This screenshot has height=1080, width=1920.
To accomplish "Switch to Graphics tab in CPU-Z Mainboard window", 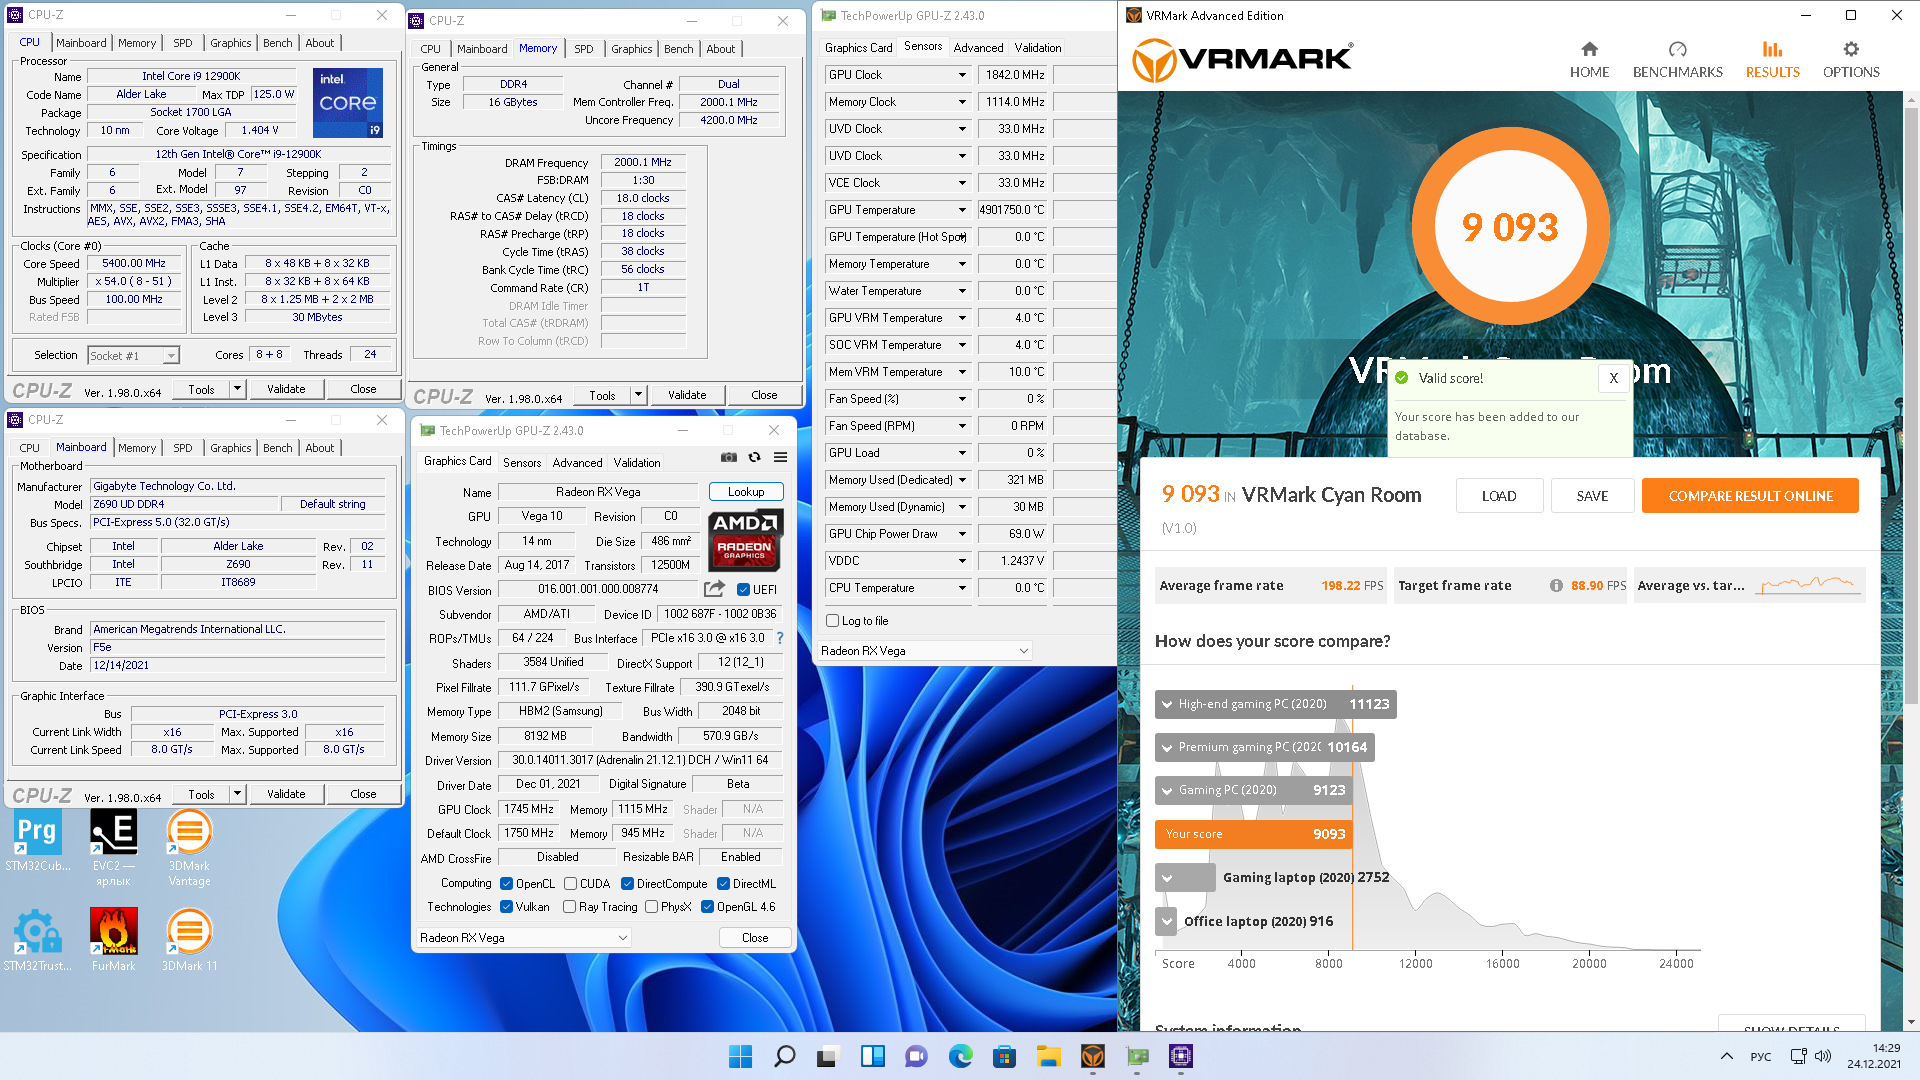I will (231, 448).
